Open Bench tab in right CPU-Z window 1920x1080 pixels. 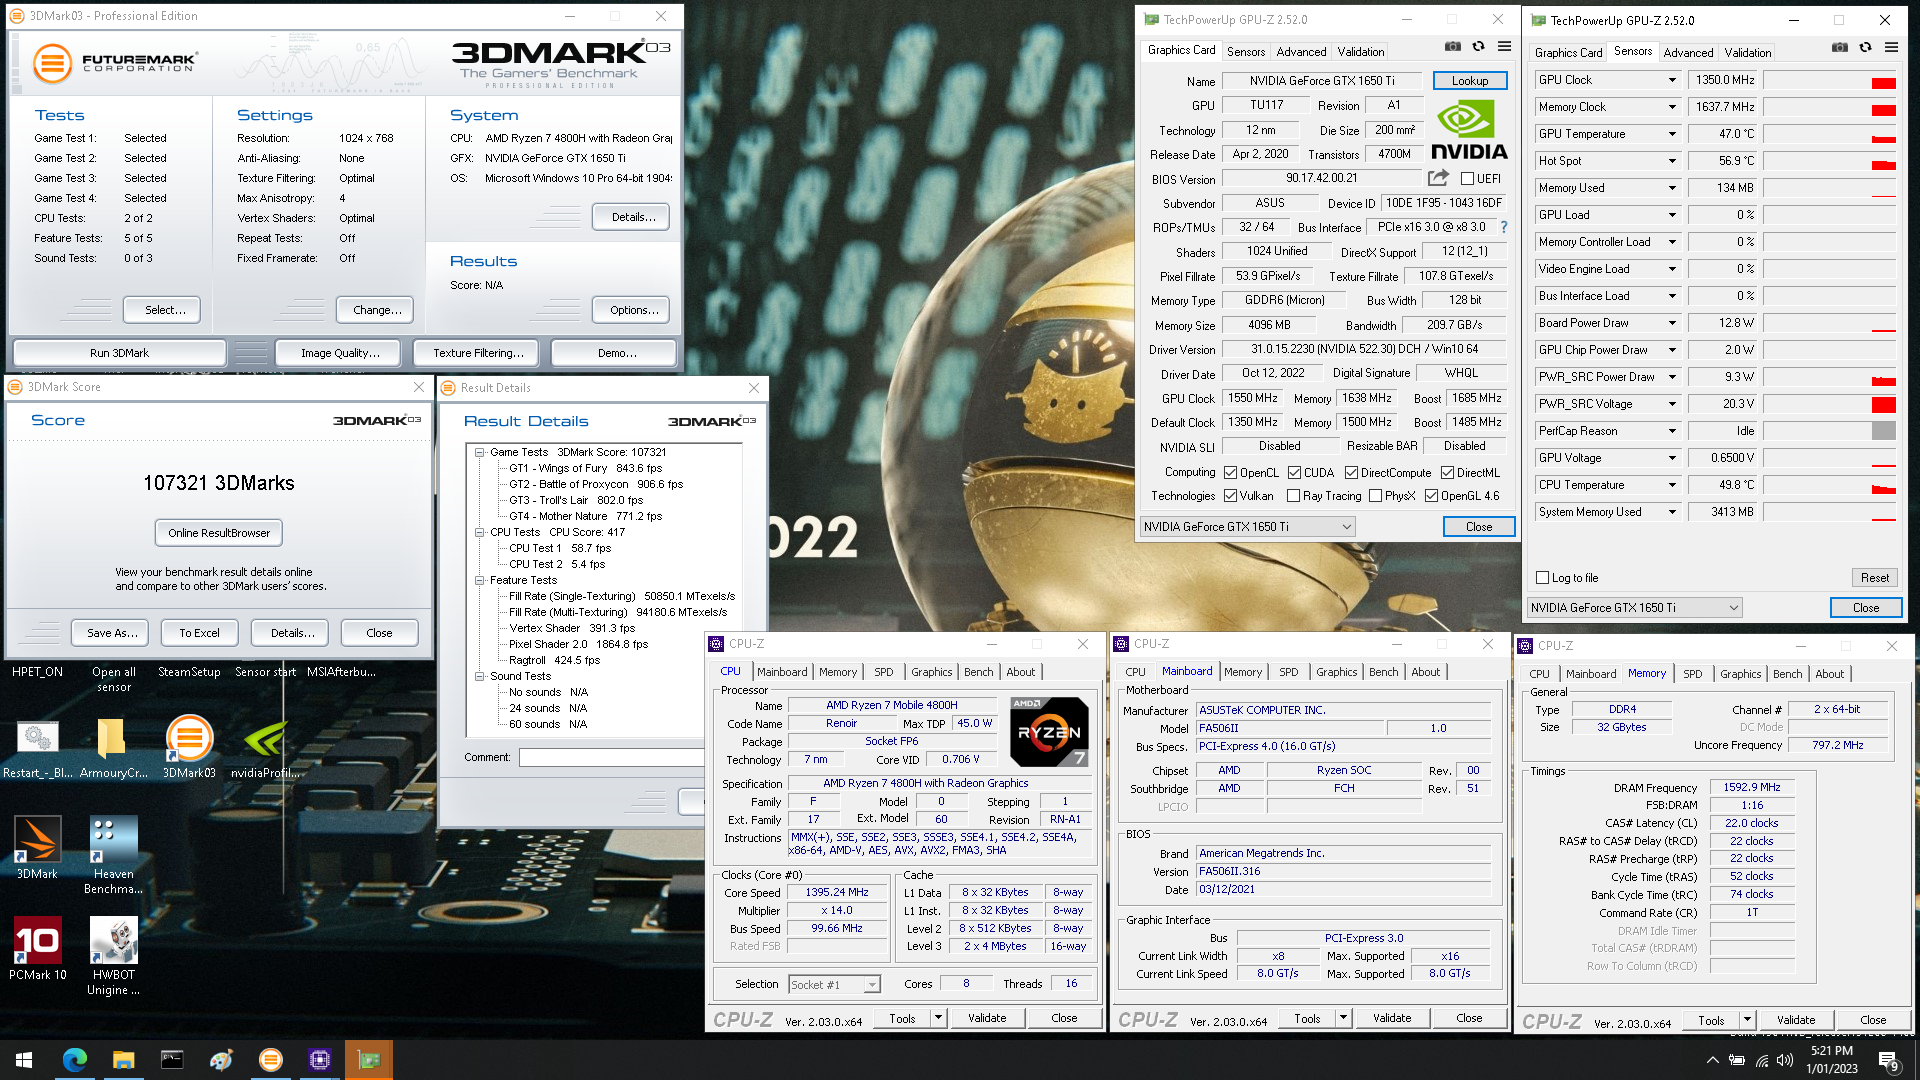(x=1787, y=674)
